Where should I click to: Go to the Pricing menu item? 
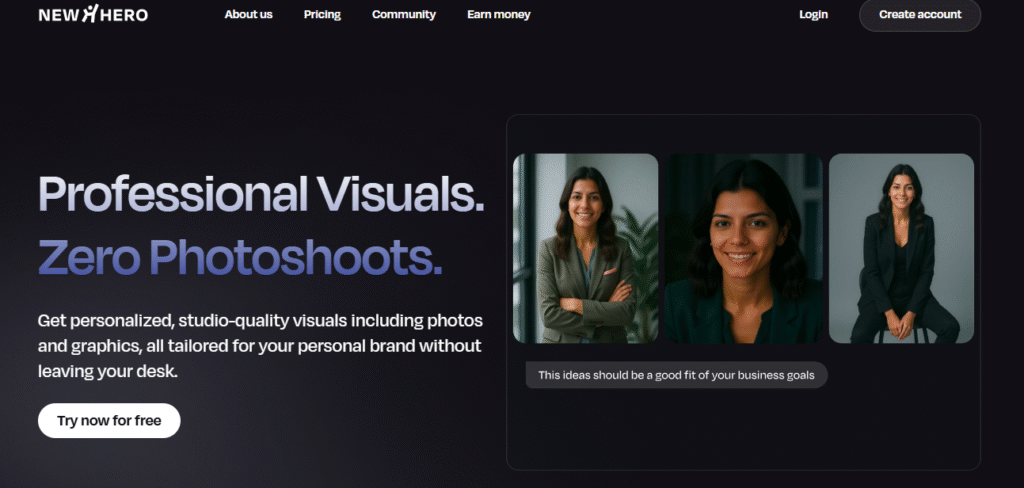(322, 15)
